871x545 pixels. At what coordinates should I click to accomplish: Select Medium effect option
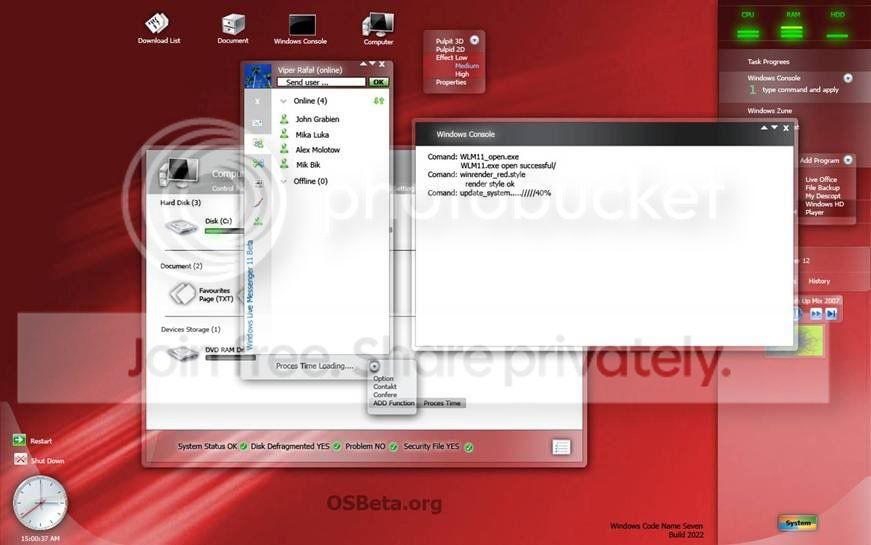[467, 66]
